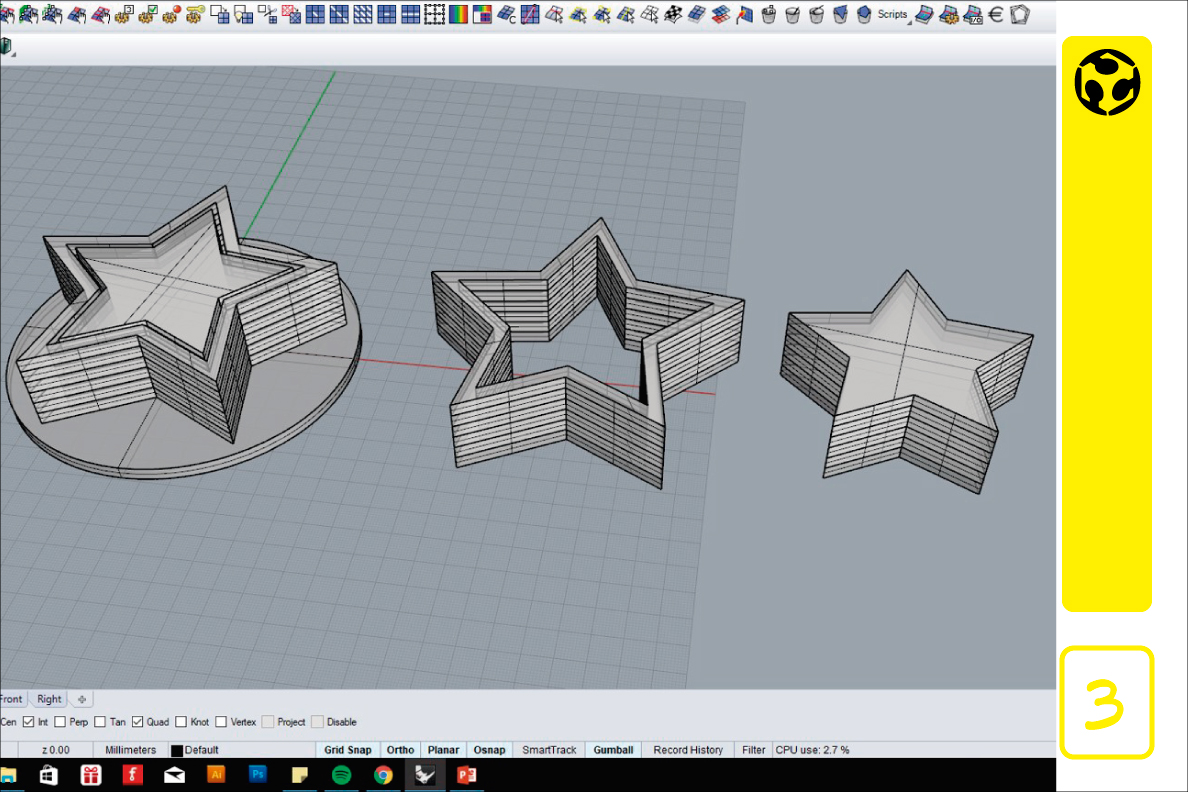Enable the Knot object snap checkbox

[181, 722]
